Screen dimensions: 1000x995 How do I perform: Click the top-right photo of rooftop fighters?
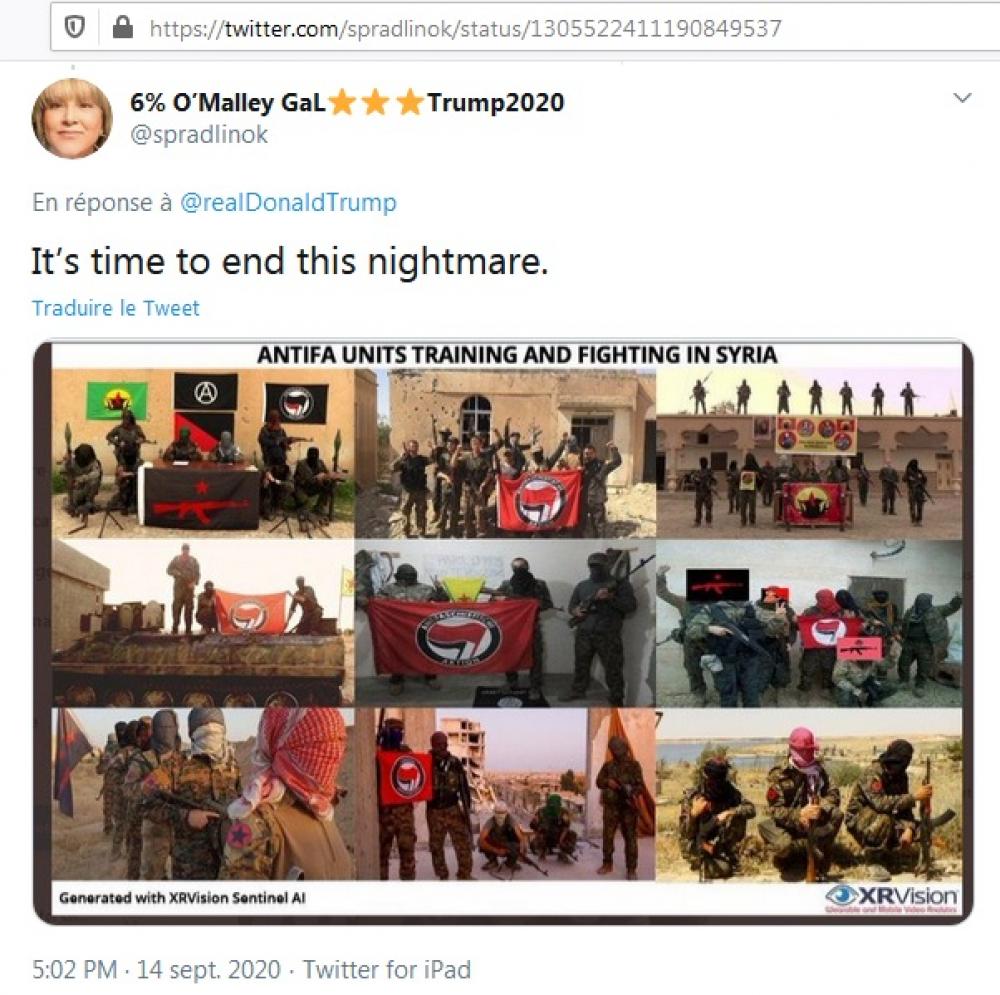click(809, 453)
